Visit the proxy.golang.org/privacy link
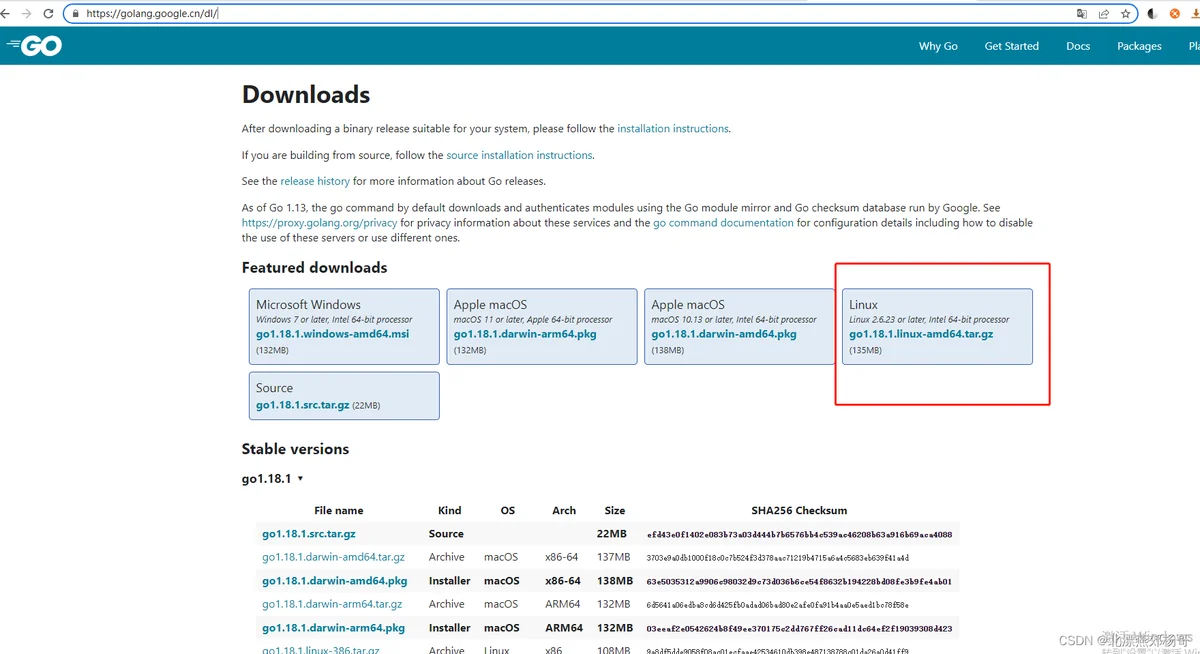This screenshot has width=1200, height=654. pyautogui.click(x=319, y=223)
